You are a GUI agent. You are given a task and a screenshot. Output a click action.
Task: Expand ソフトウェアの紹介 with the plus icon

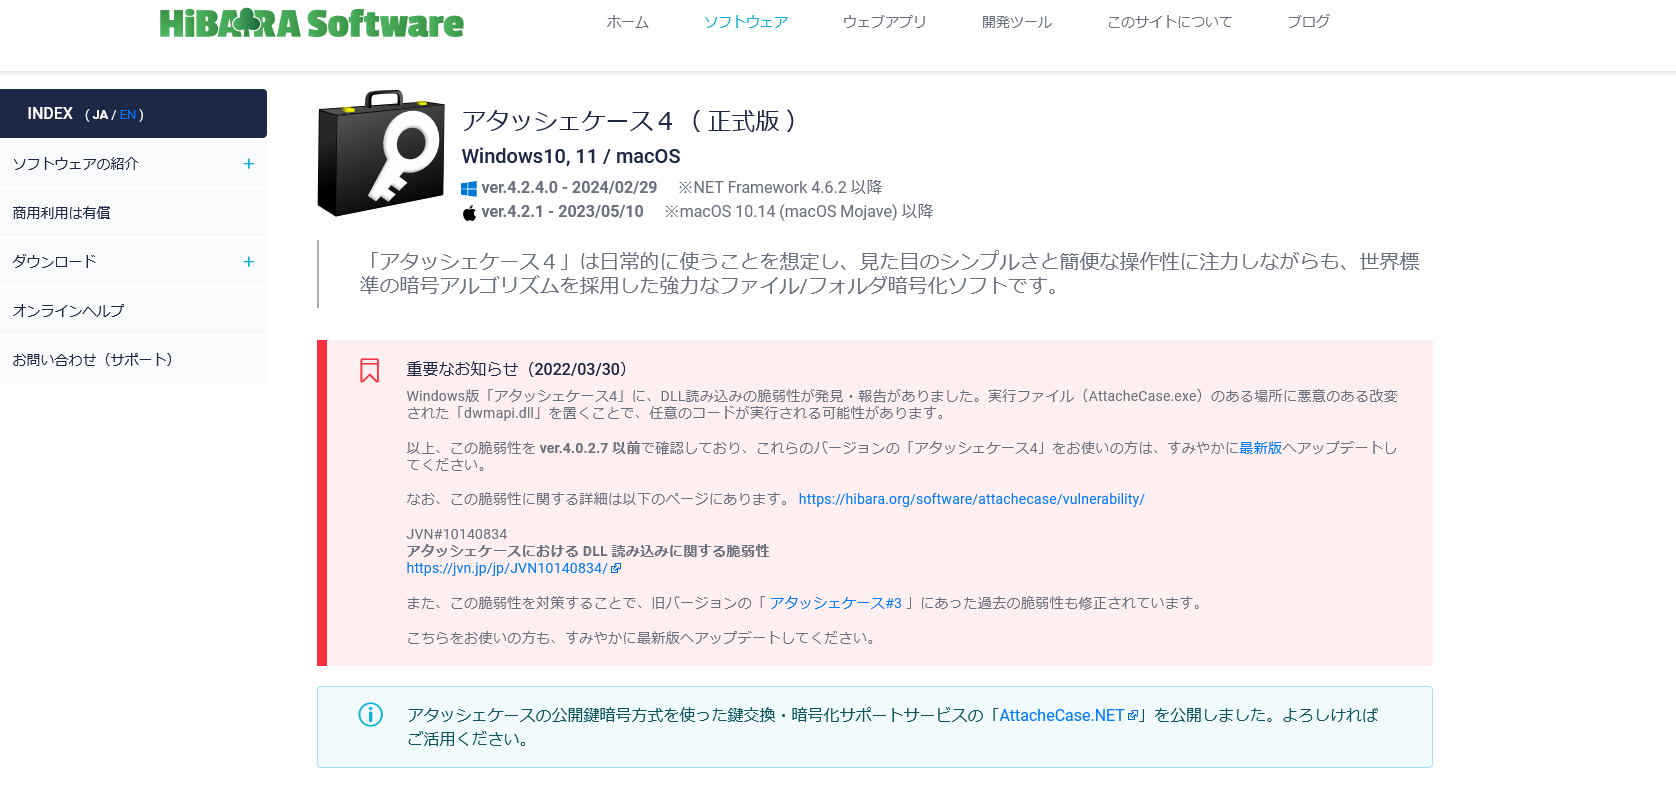point(249,164)
